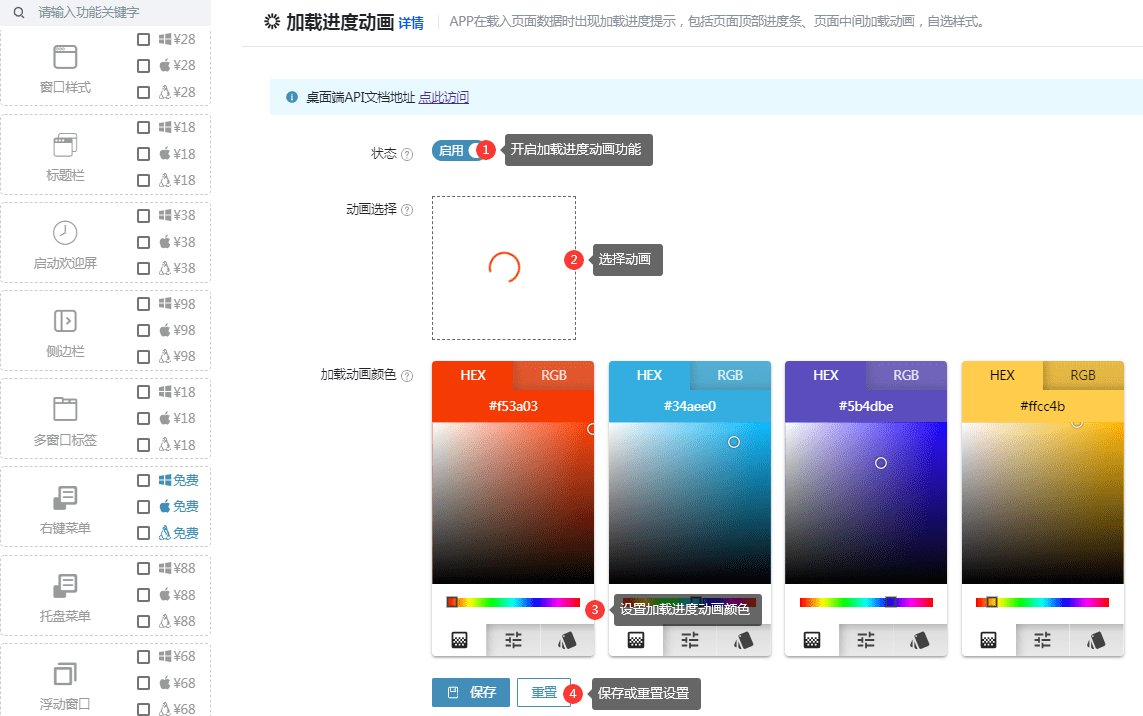Check Windows 免费 box for 右键菜单

point(144,480)
